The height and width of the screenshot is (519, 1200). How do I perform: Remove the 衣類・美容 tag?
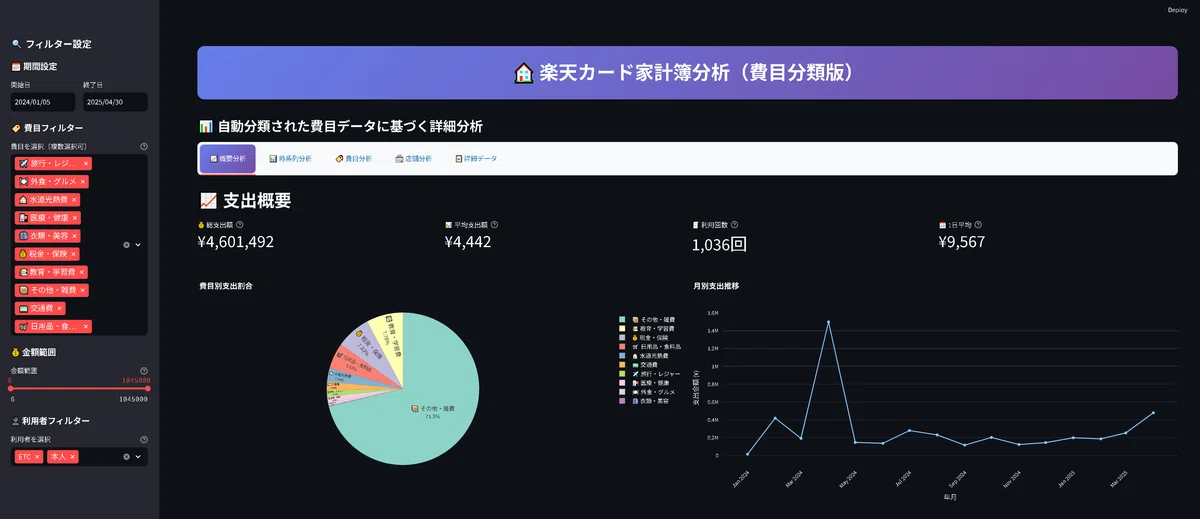click(x=74, y=235)
